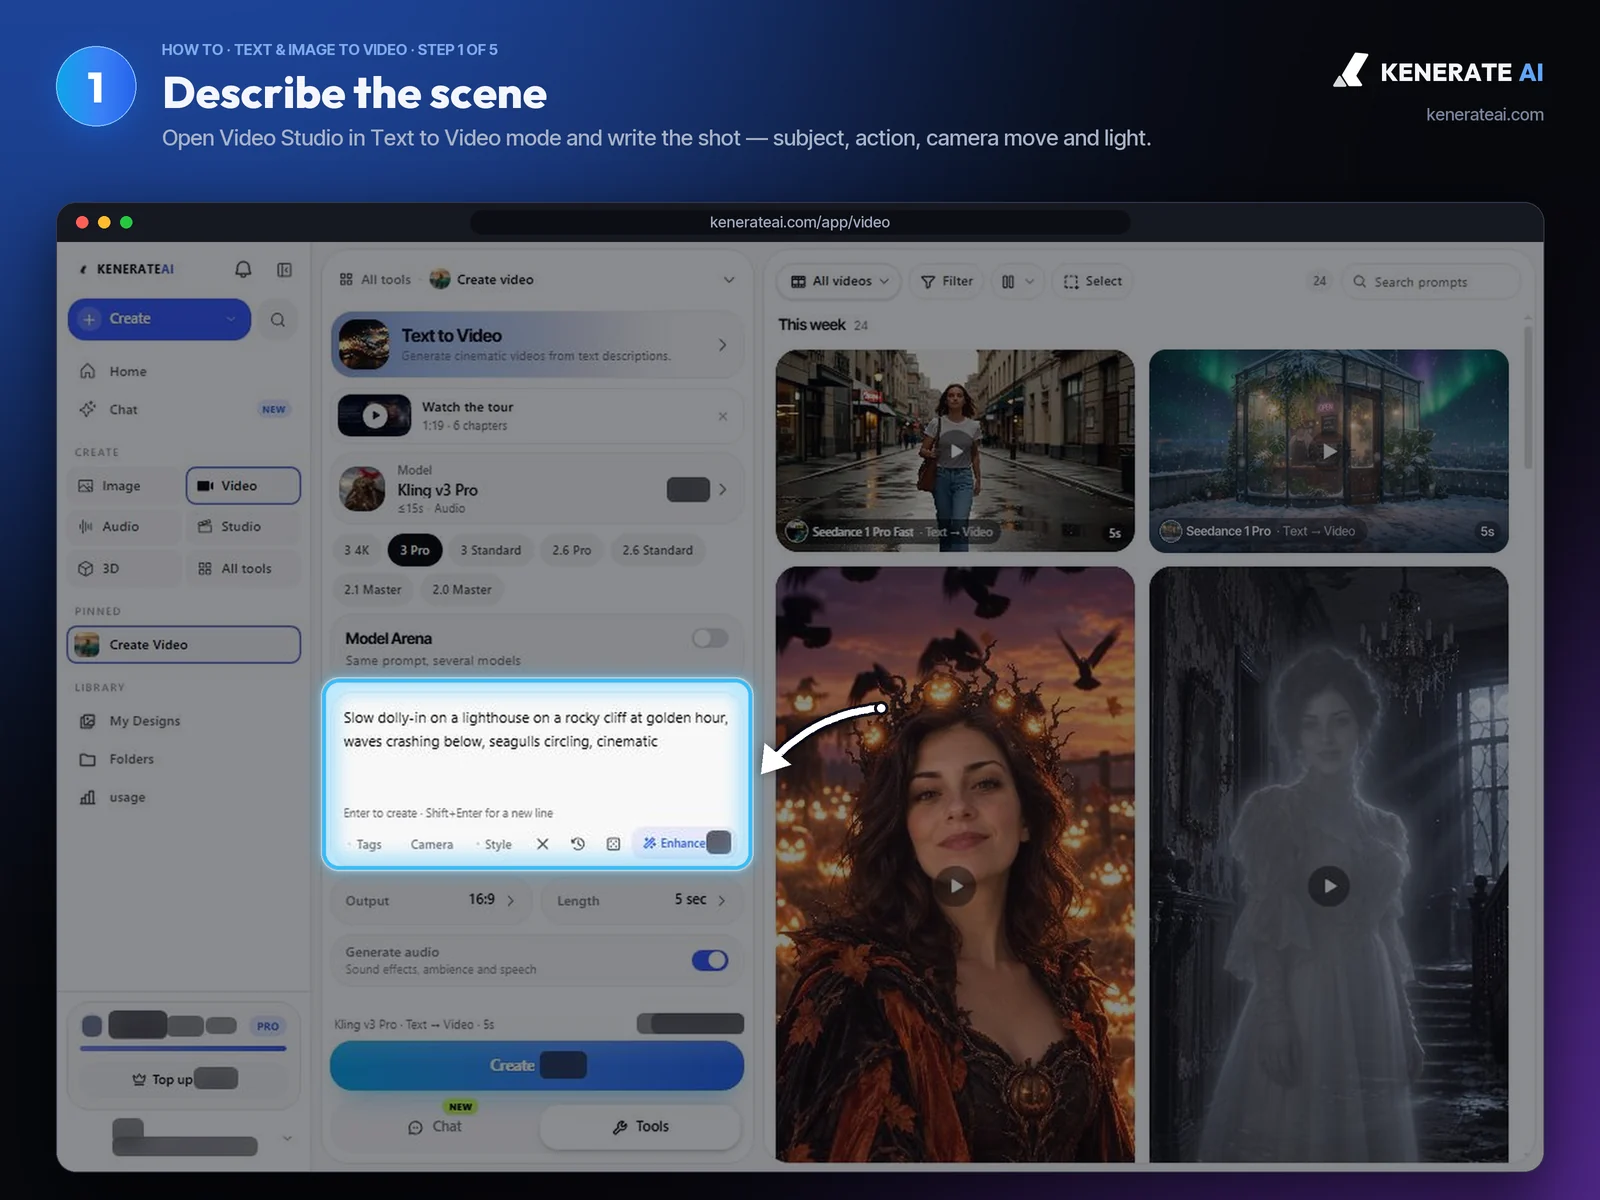Select the 2.6 Pro model chip
This screenshot has height=1200, width=1600.
(572, 550)
